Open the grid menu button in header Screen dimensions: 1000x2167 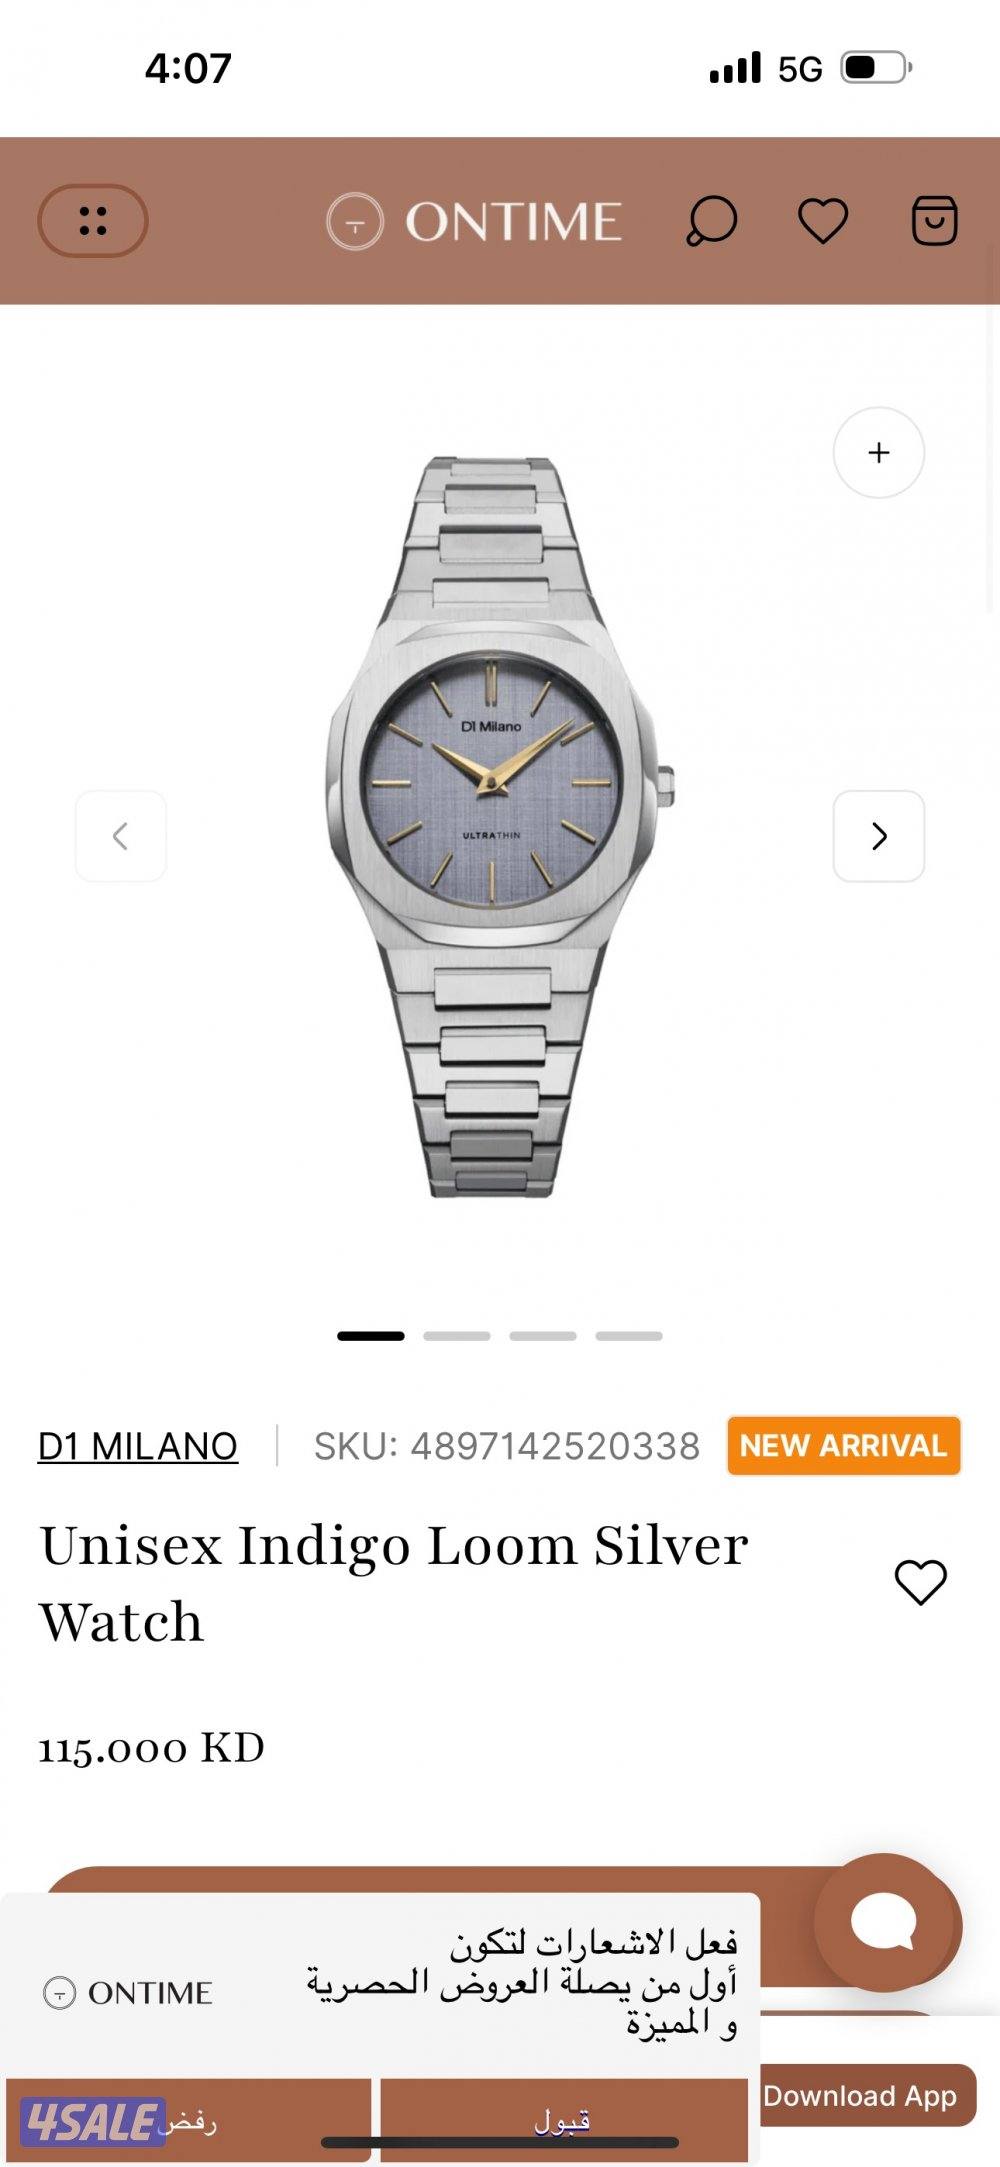coord(93,220)
